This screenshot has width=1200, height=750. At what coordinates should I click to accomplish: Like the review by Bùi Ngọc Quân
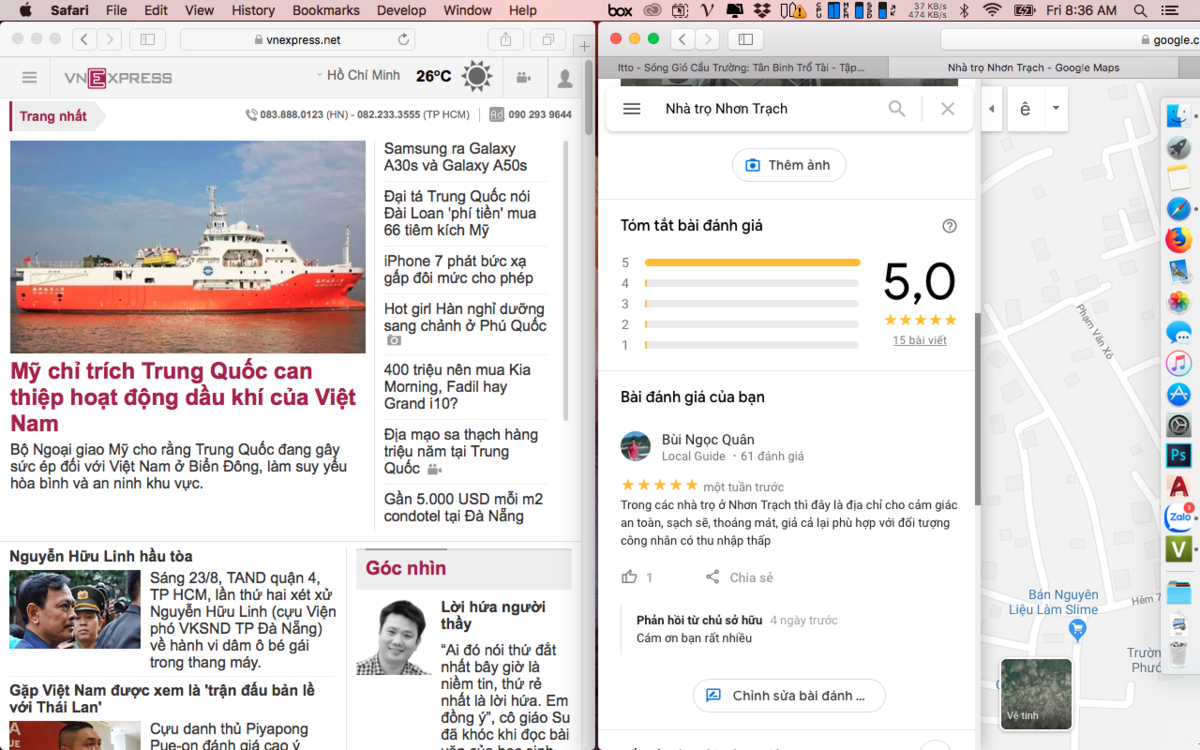point(629,577)
